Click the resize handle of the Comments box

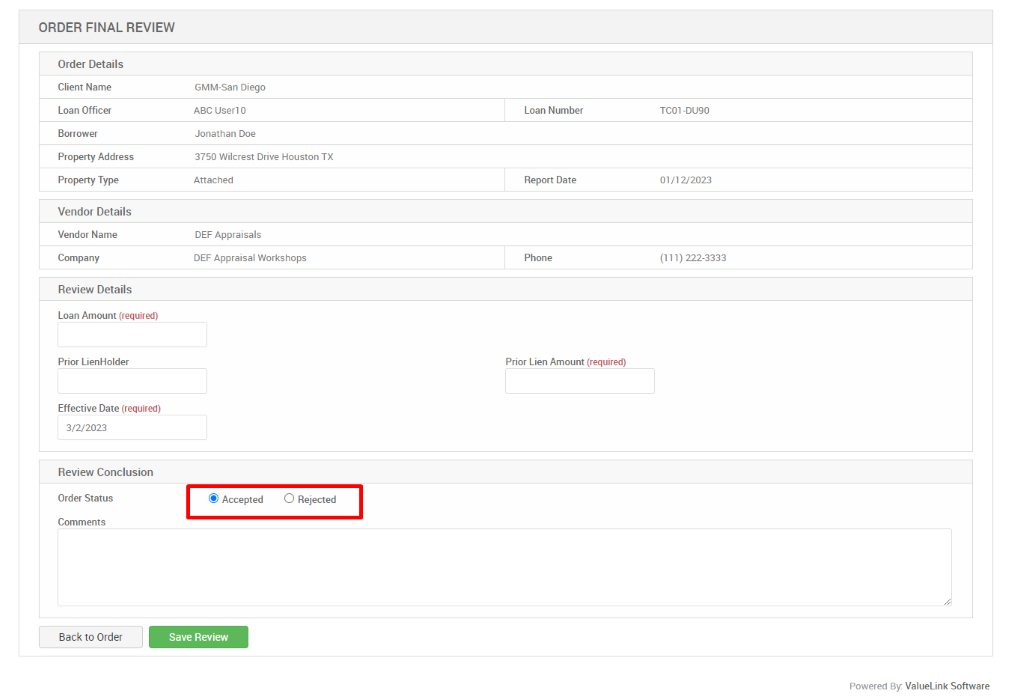[944, 600]
